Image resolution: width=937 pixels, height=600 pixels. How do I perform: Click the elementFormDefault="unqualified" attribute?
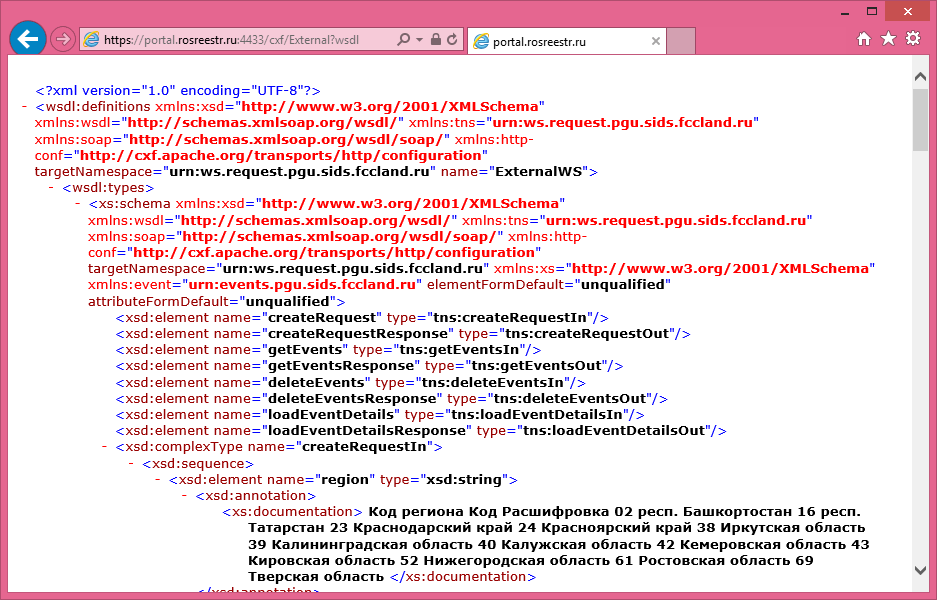(x=549, y=284)
